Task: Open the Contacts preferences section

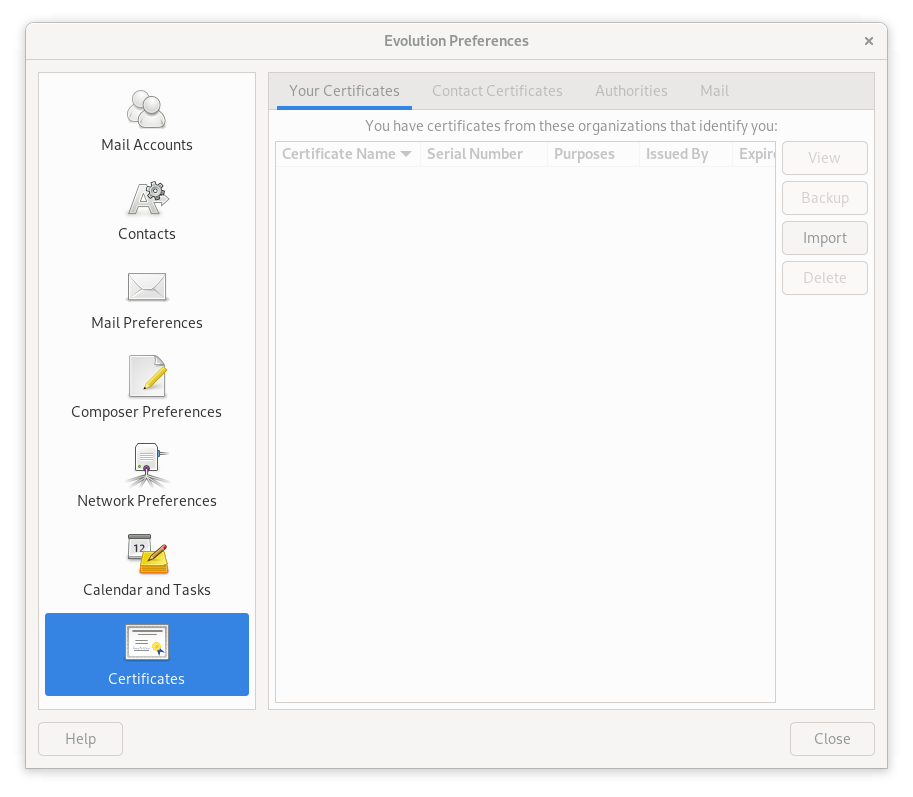Action: pos(146,207)
